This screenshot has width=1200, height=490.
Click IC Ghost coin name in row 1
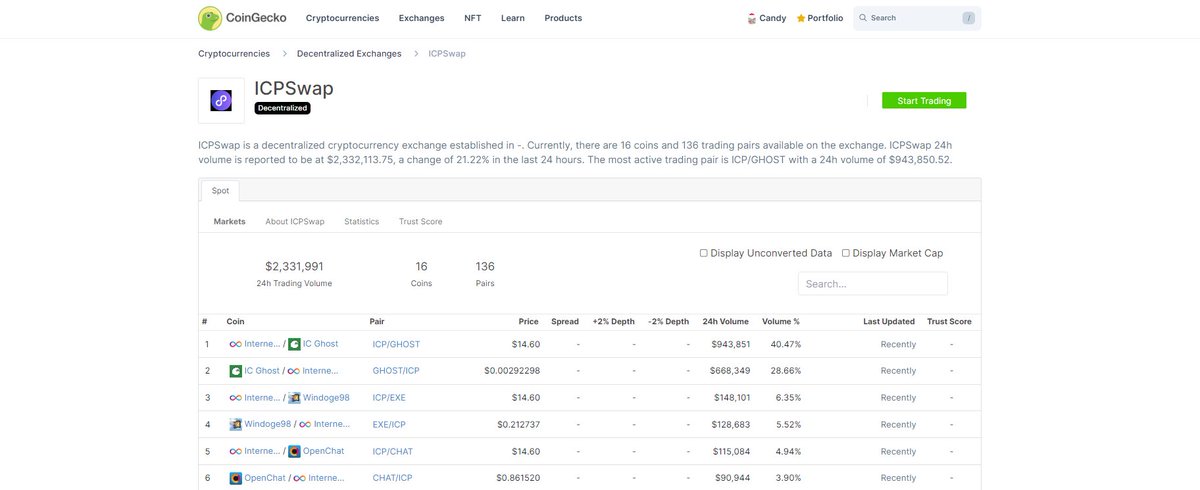tap(321, 344)
